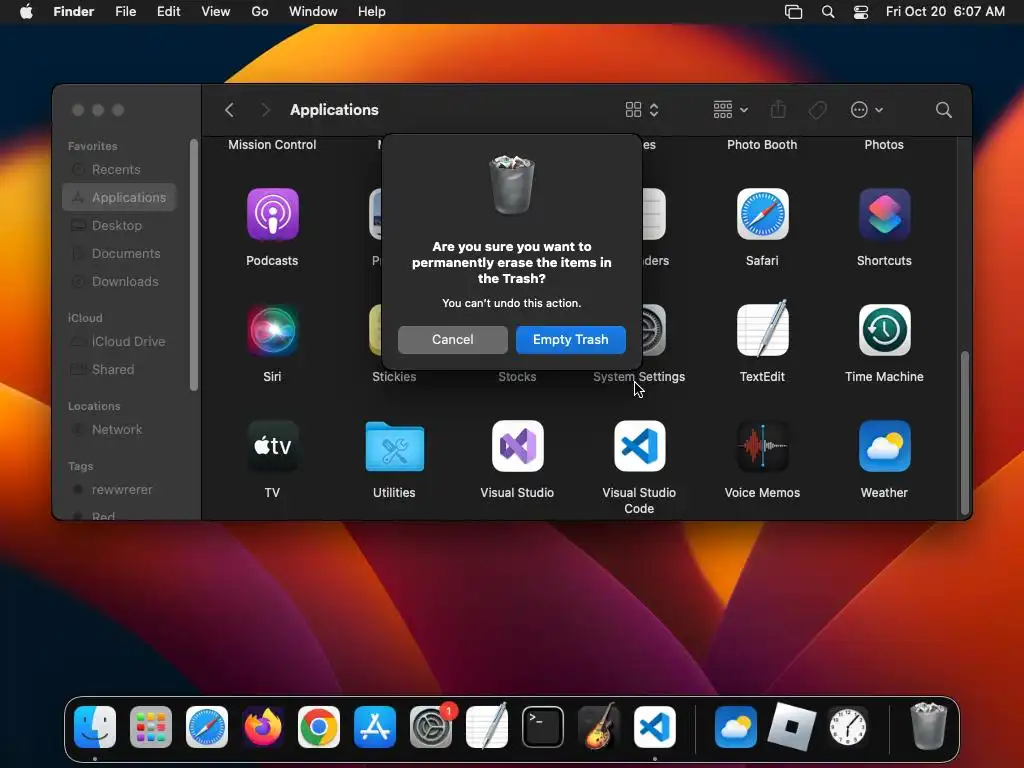This screenshot has width=1024, height=768.
Task: Cancel the empty trash dialog
Action: click(x=452, y=340)
